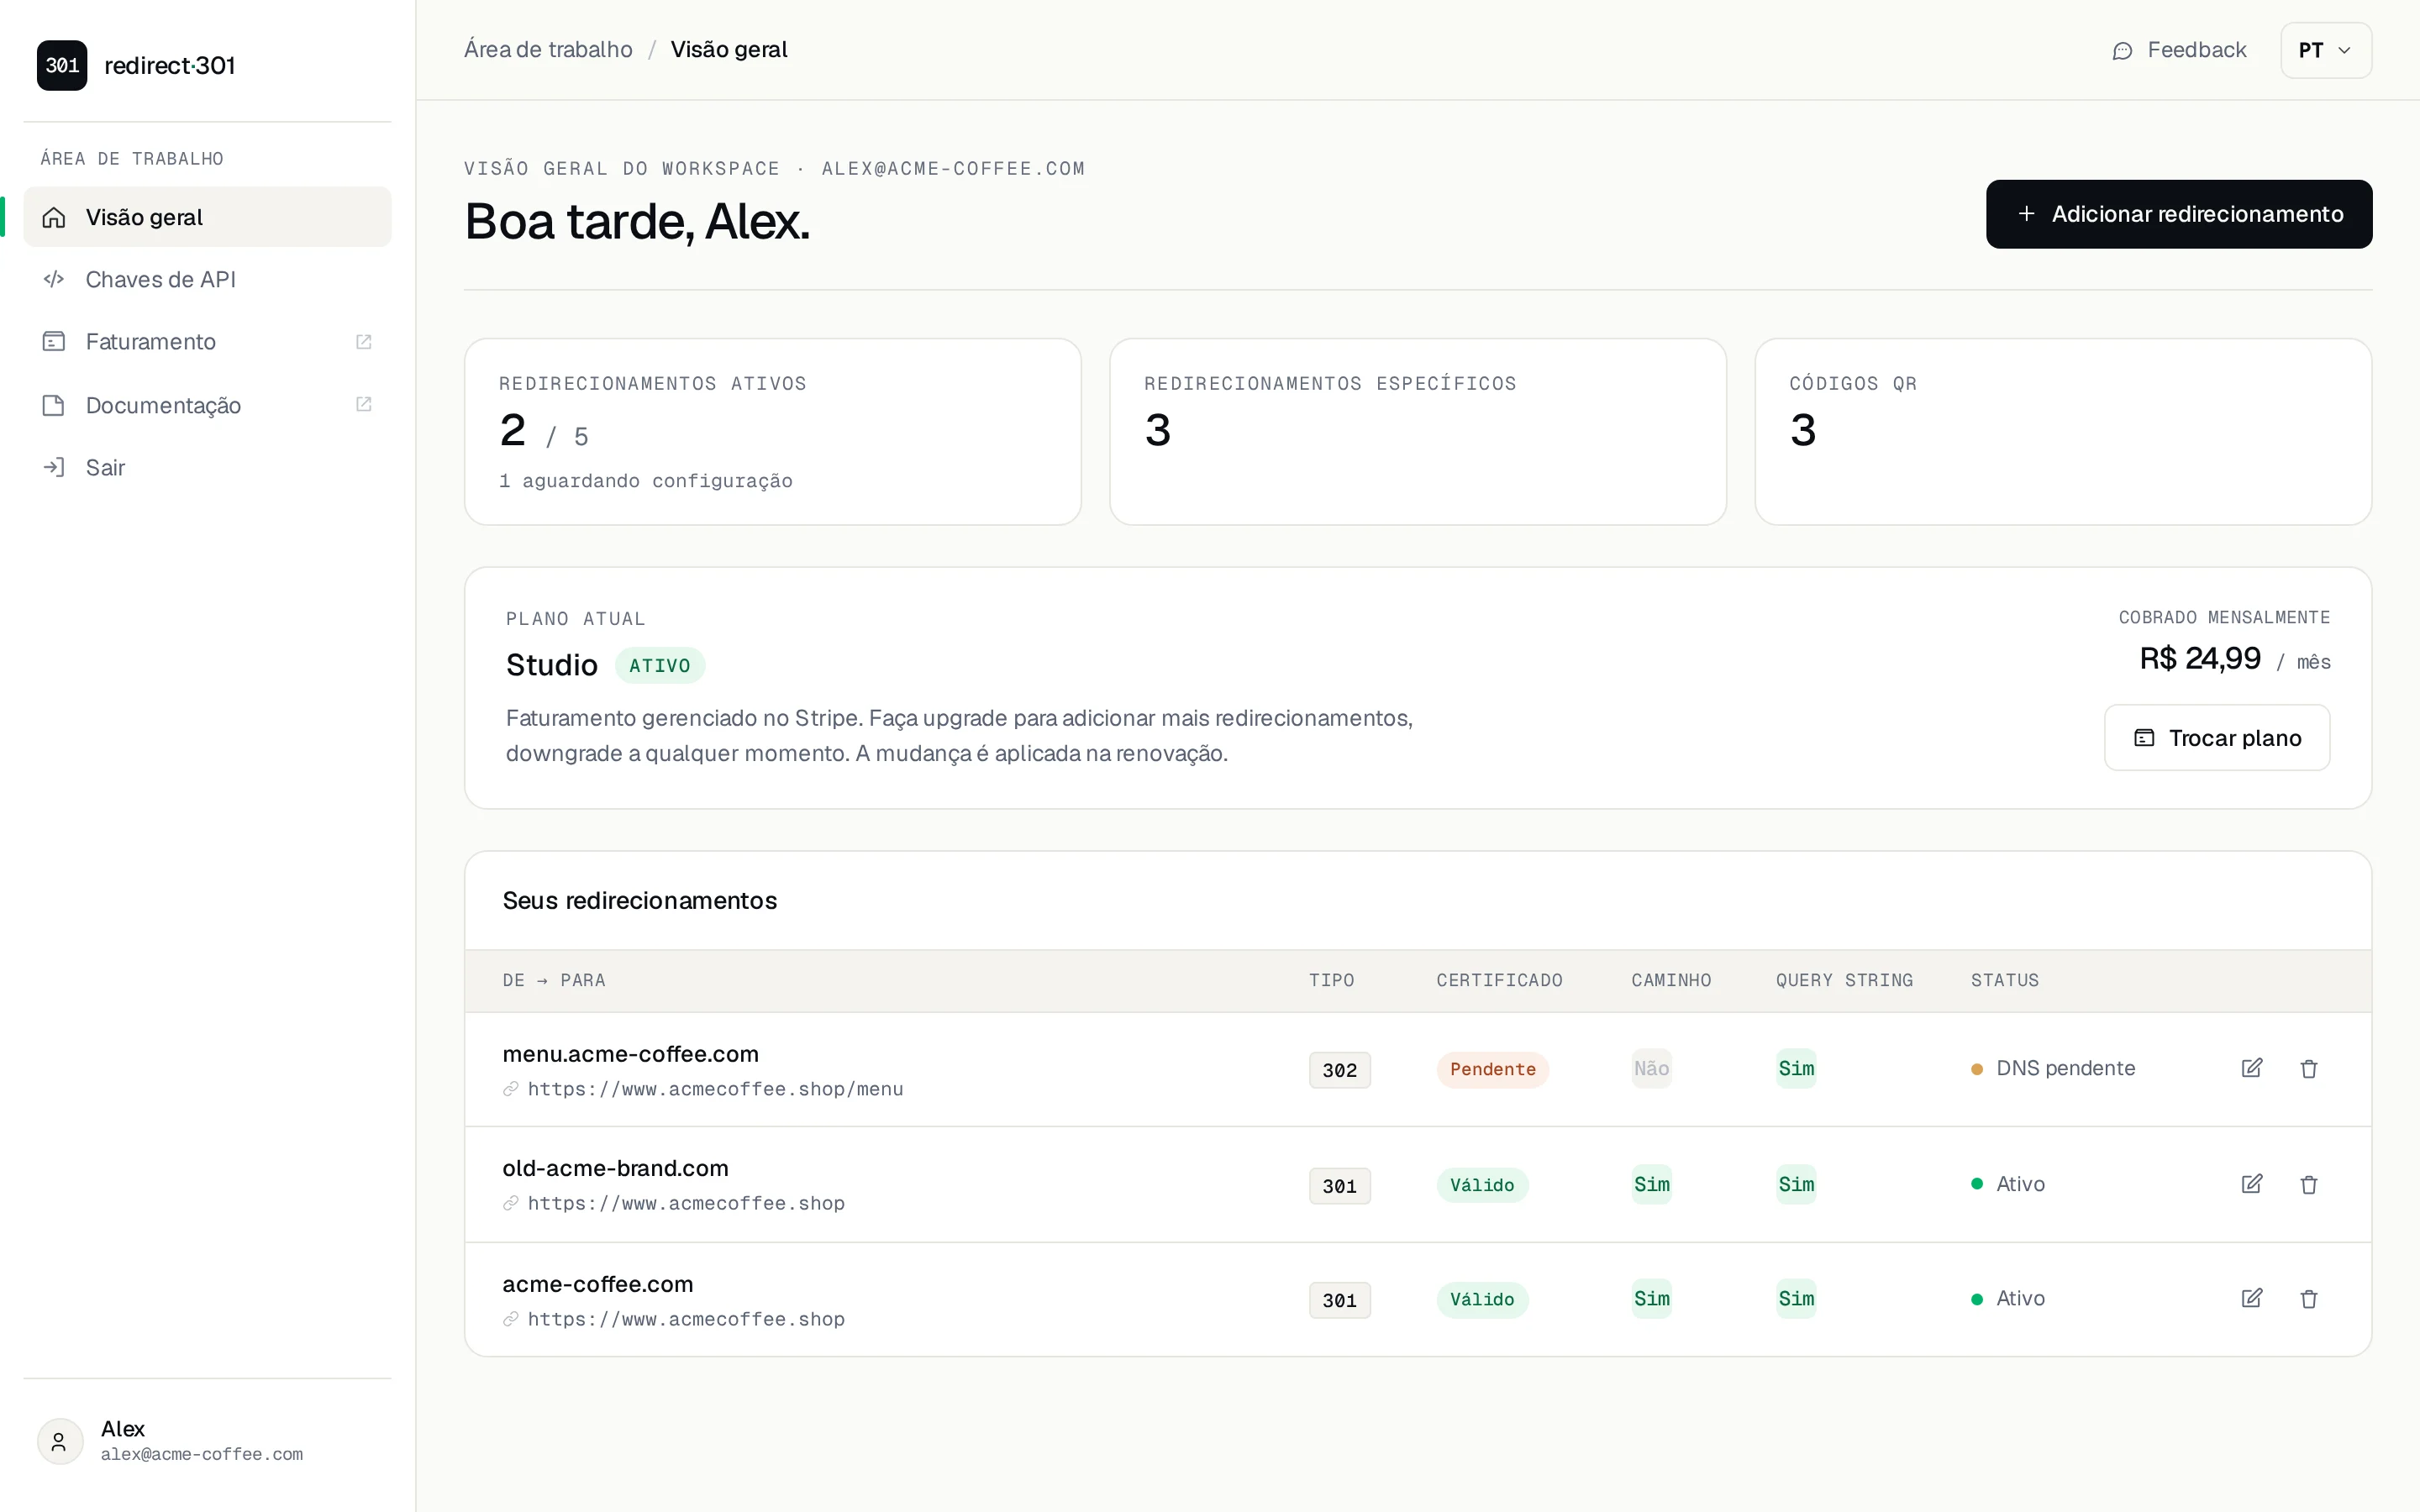Image resolution: width=2420 pixels, height=1512 pixels.
Task: Click the Não caminho badge
Action: [x=1651, y=1068]
